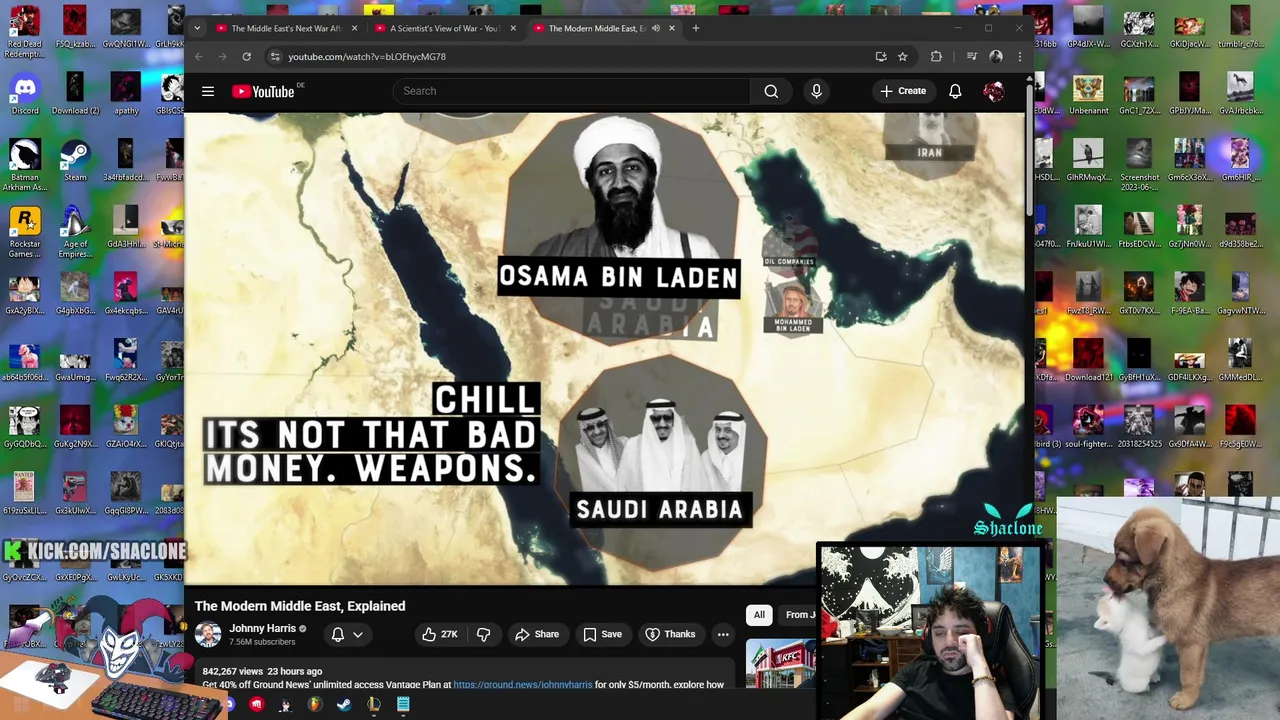The height and width of the screenshot is (720, 1280).
Task: Expand the tab search dropdown arrow
Action: point(197,28)
